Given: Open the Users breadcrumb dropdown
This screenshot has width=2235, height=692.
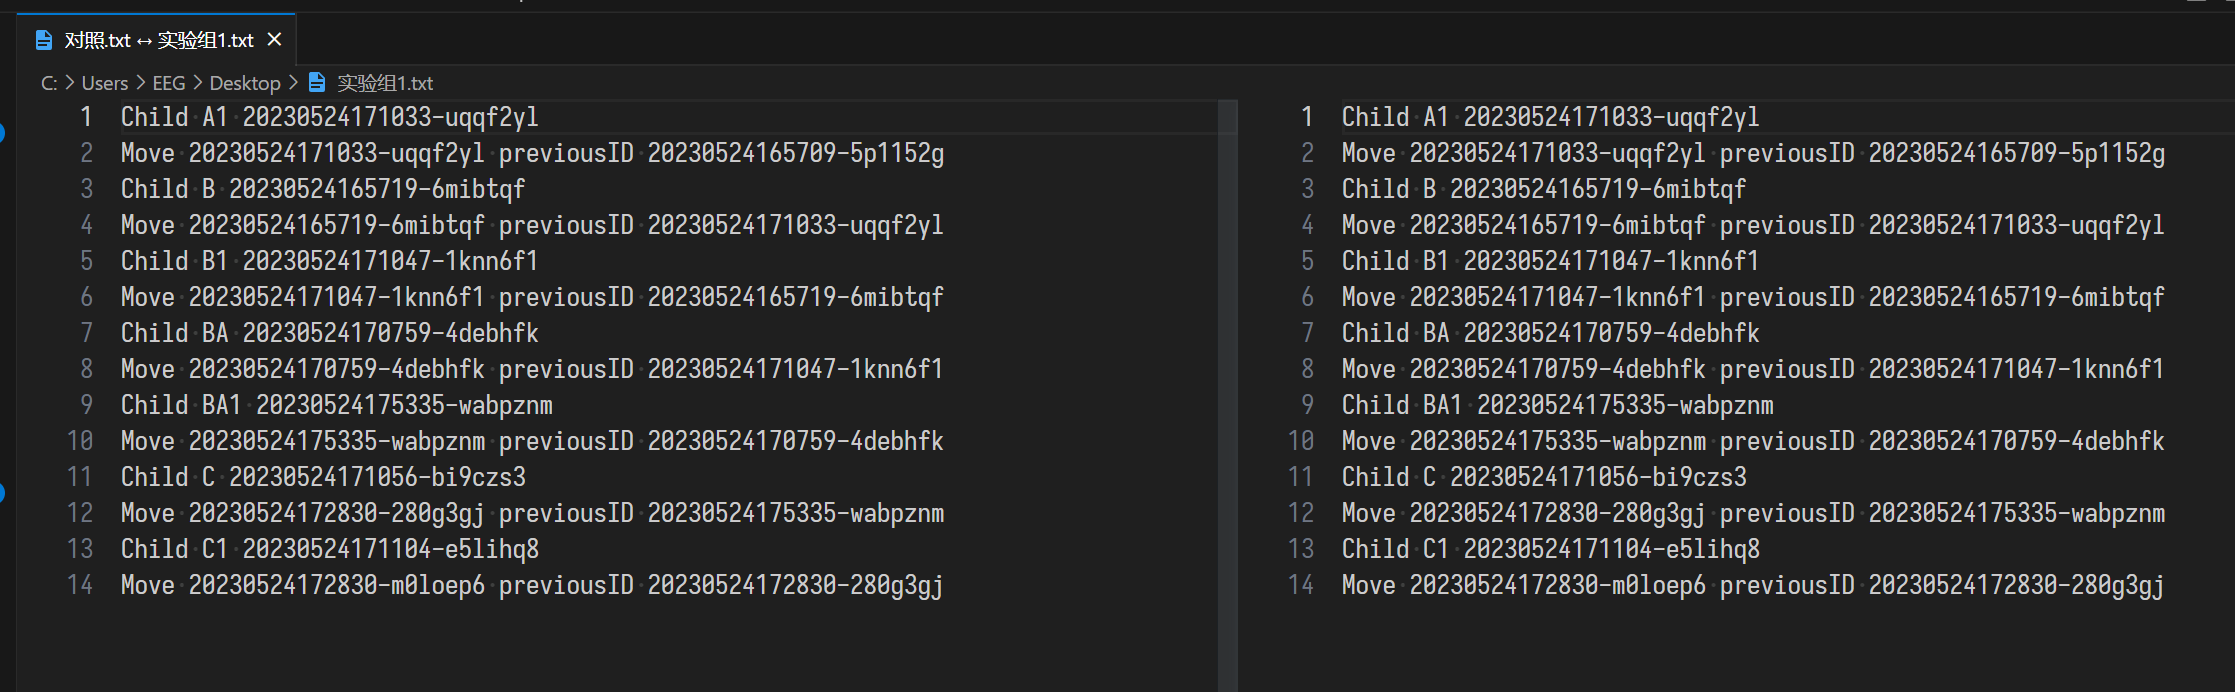Looking at the screenshot, I should (105, 83).
